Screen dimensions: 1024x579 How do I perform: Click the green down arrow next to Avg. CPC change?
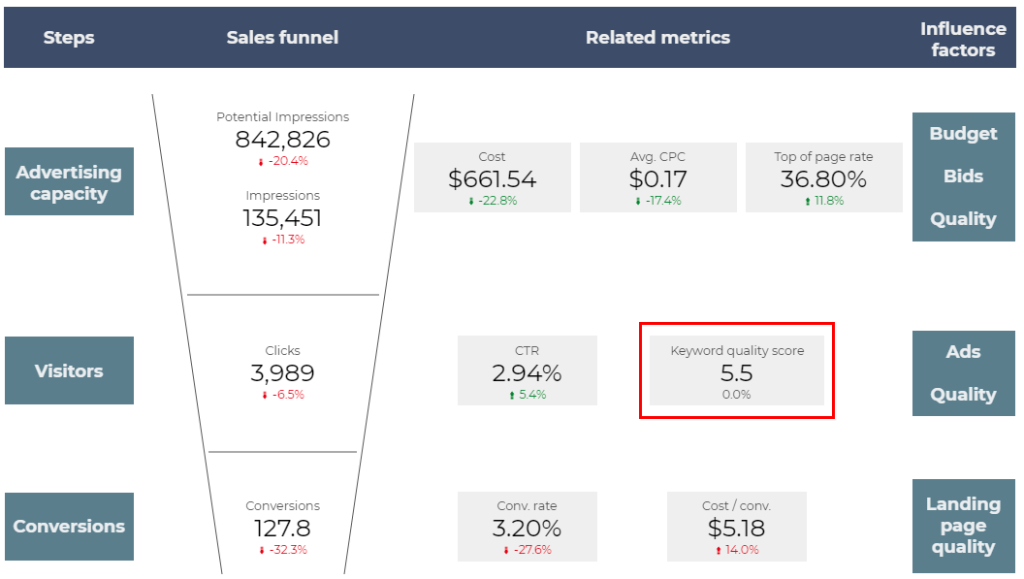pyautogui.click(x=639, y=200)
